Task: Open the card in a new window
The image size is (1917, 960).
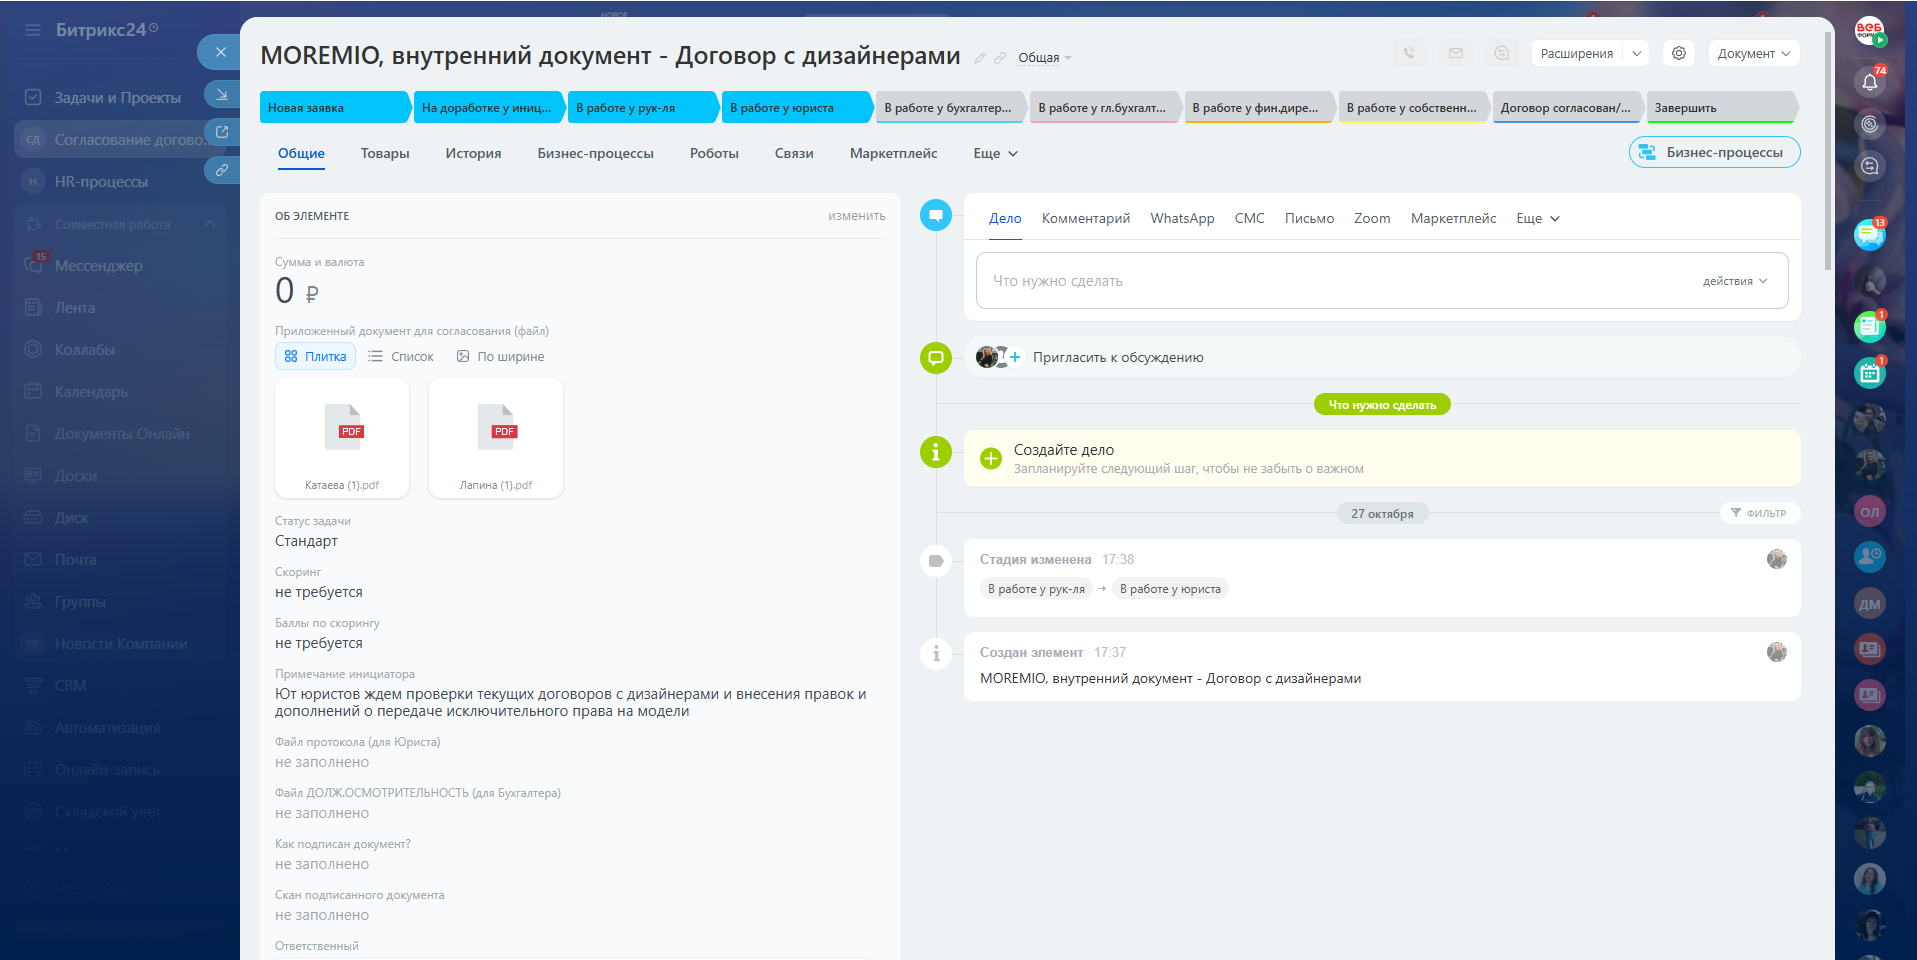Action: pos(221,132)
